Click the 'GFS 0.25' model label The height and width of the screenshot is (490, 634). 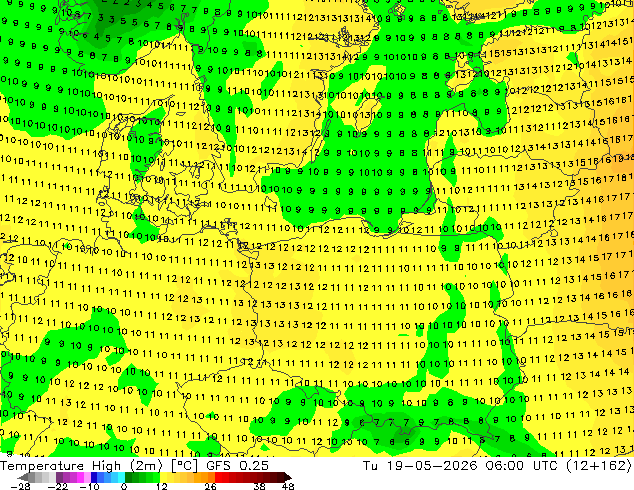237,466
